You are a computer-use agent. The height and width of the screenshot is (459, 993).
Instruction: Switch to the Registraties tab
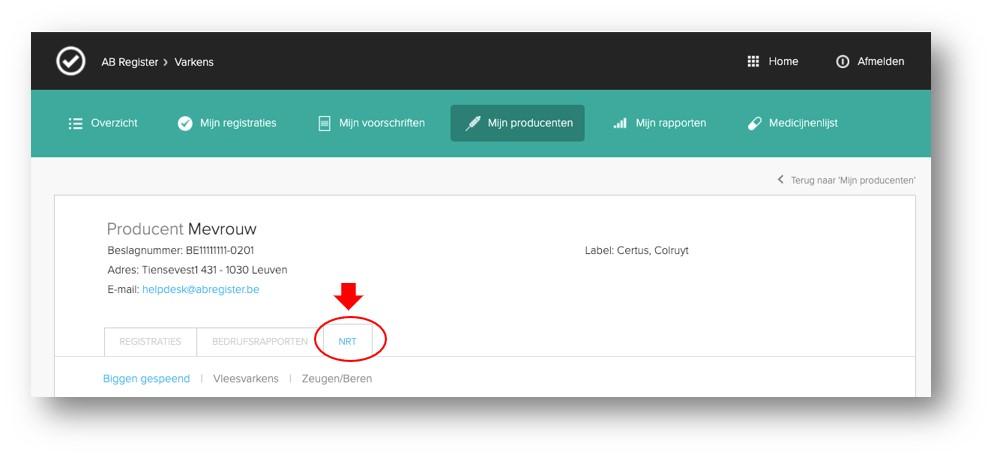pyautogui.click(x=150, y=342)
